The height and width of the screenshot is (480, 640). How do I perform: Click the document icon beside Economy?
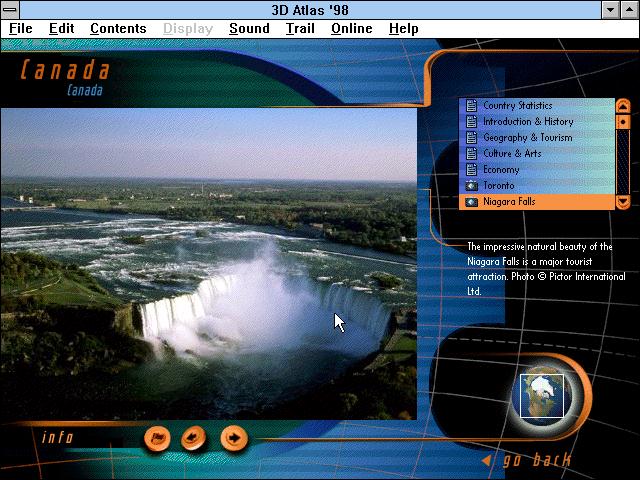pos(472,170)
